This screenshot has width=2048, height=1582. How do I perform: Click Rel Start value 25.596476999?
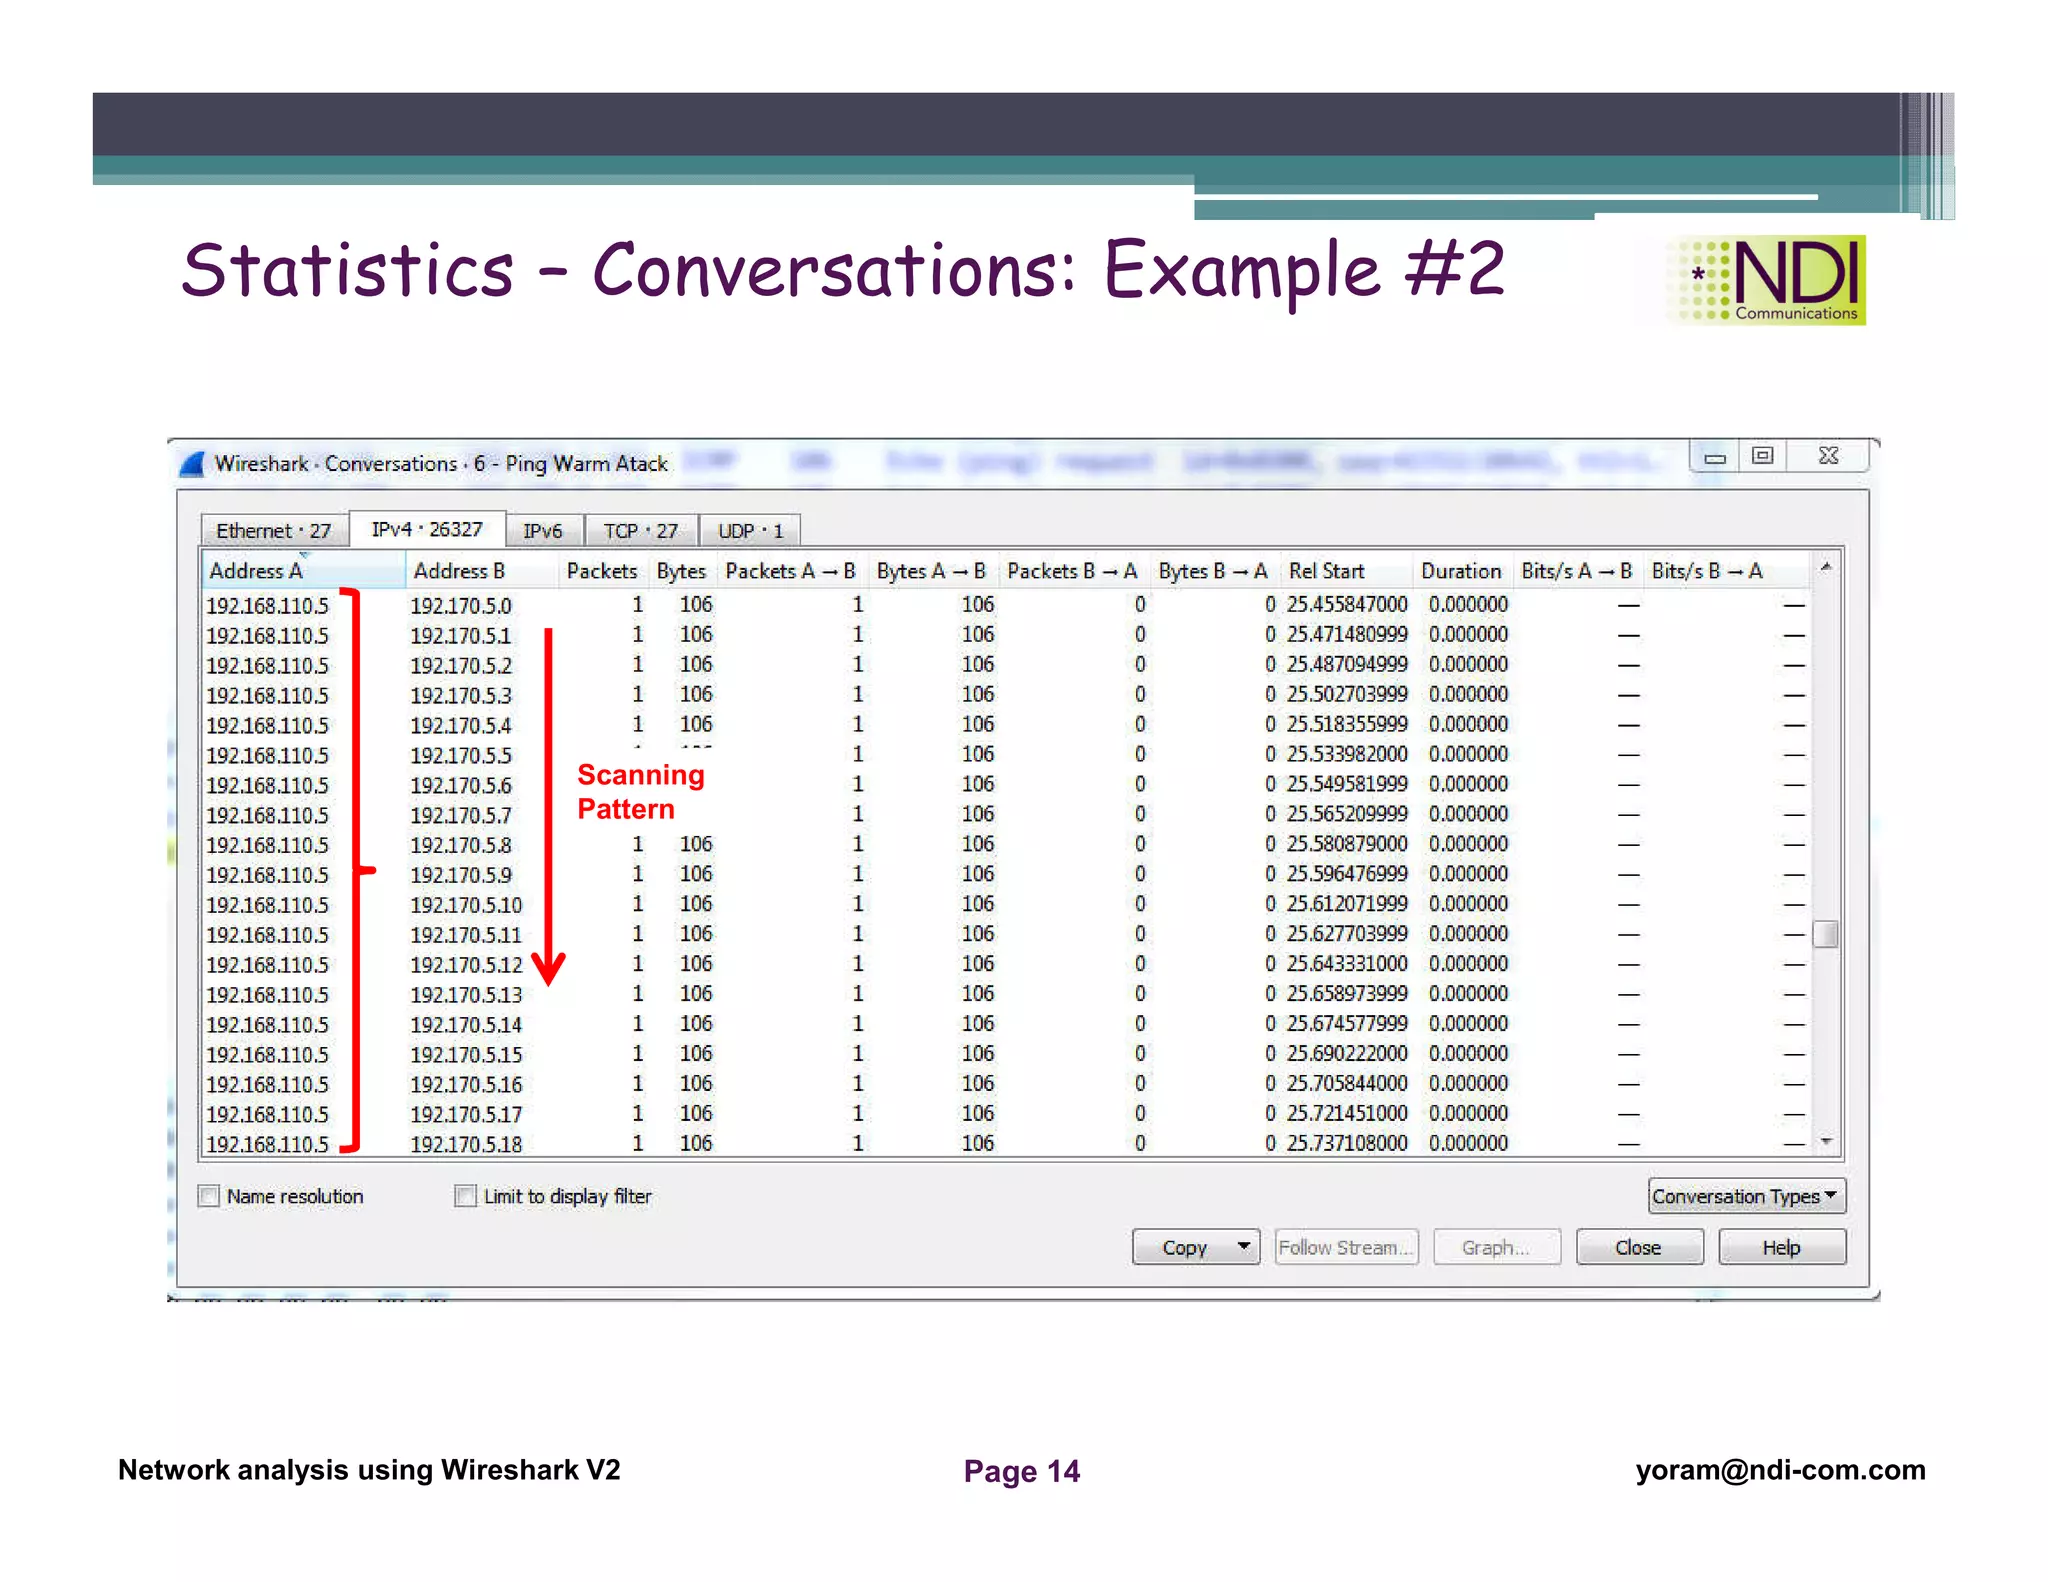(1347, 874)
